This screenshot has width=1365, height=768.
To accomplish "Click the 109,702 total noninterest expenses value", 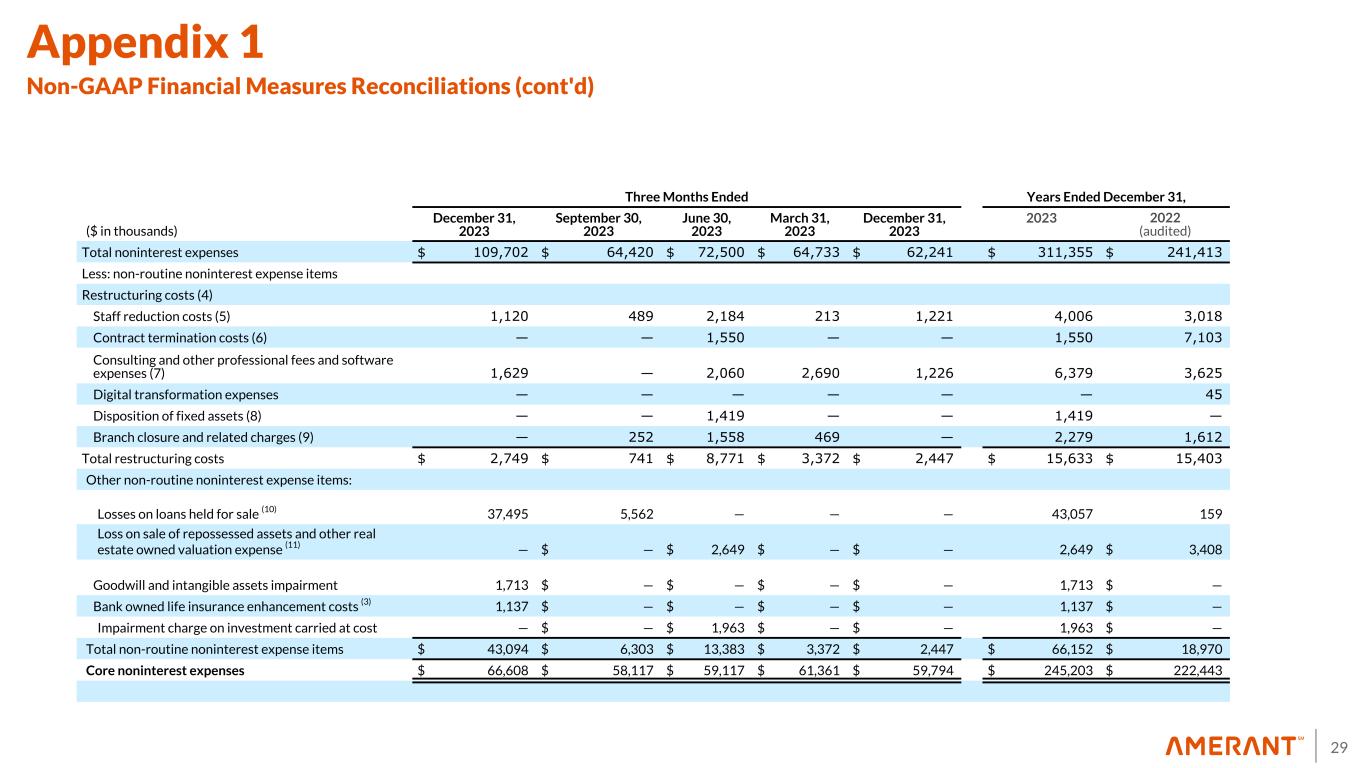I will [x=488, y=253].
